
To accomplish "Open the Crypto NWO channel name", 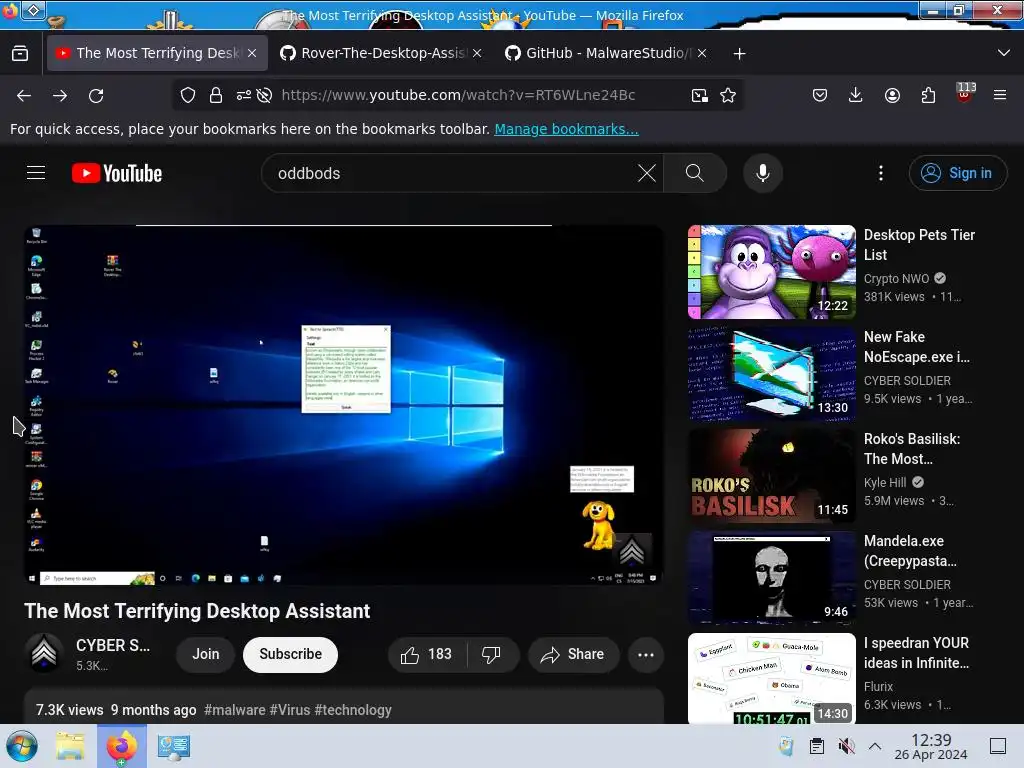I will [x=896, y=279].
